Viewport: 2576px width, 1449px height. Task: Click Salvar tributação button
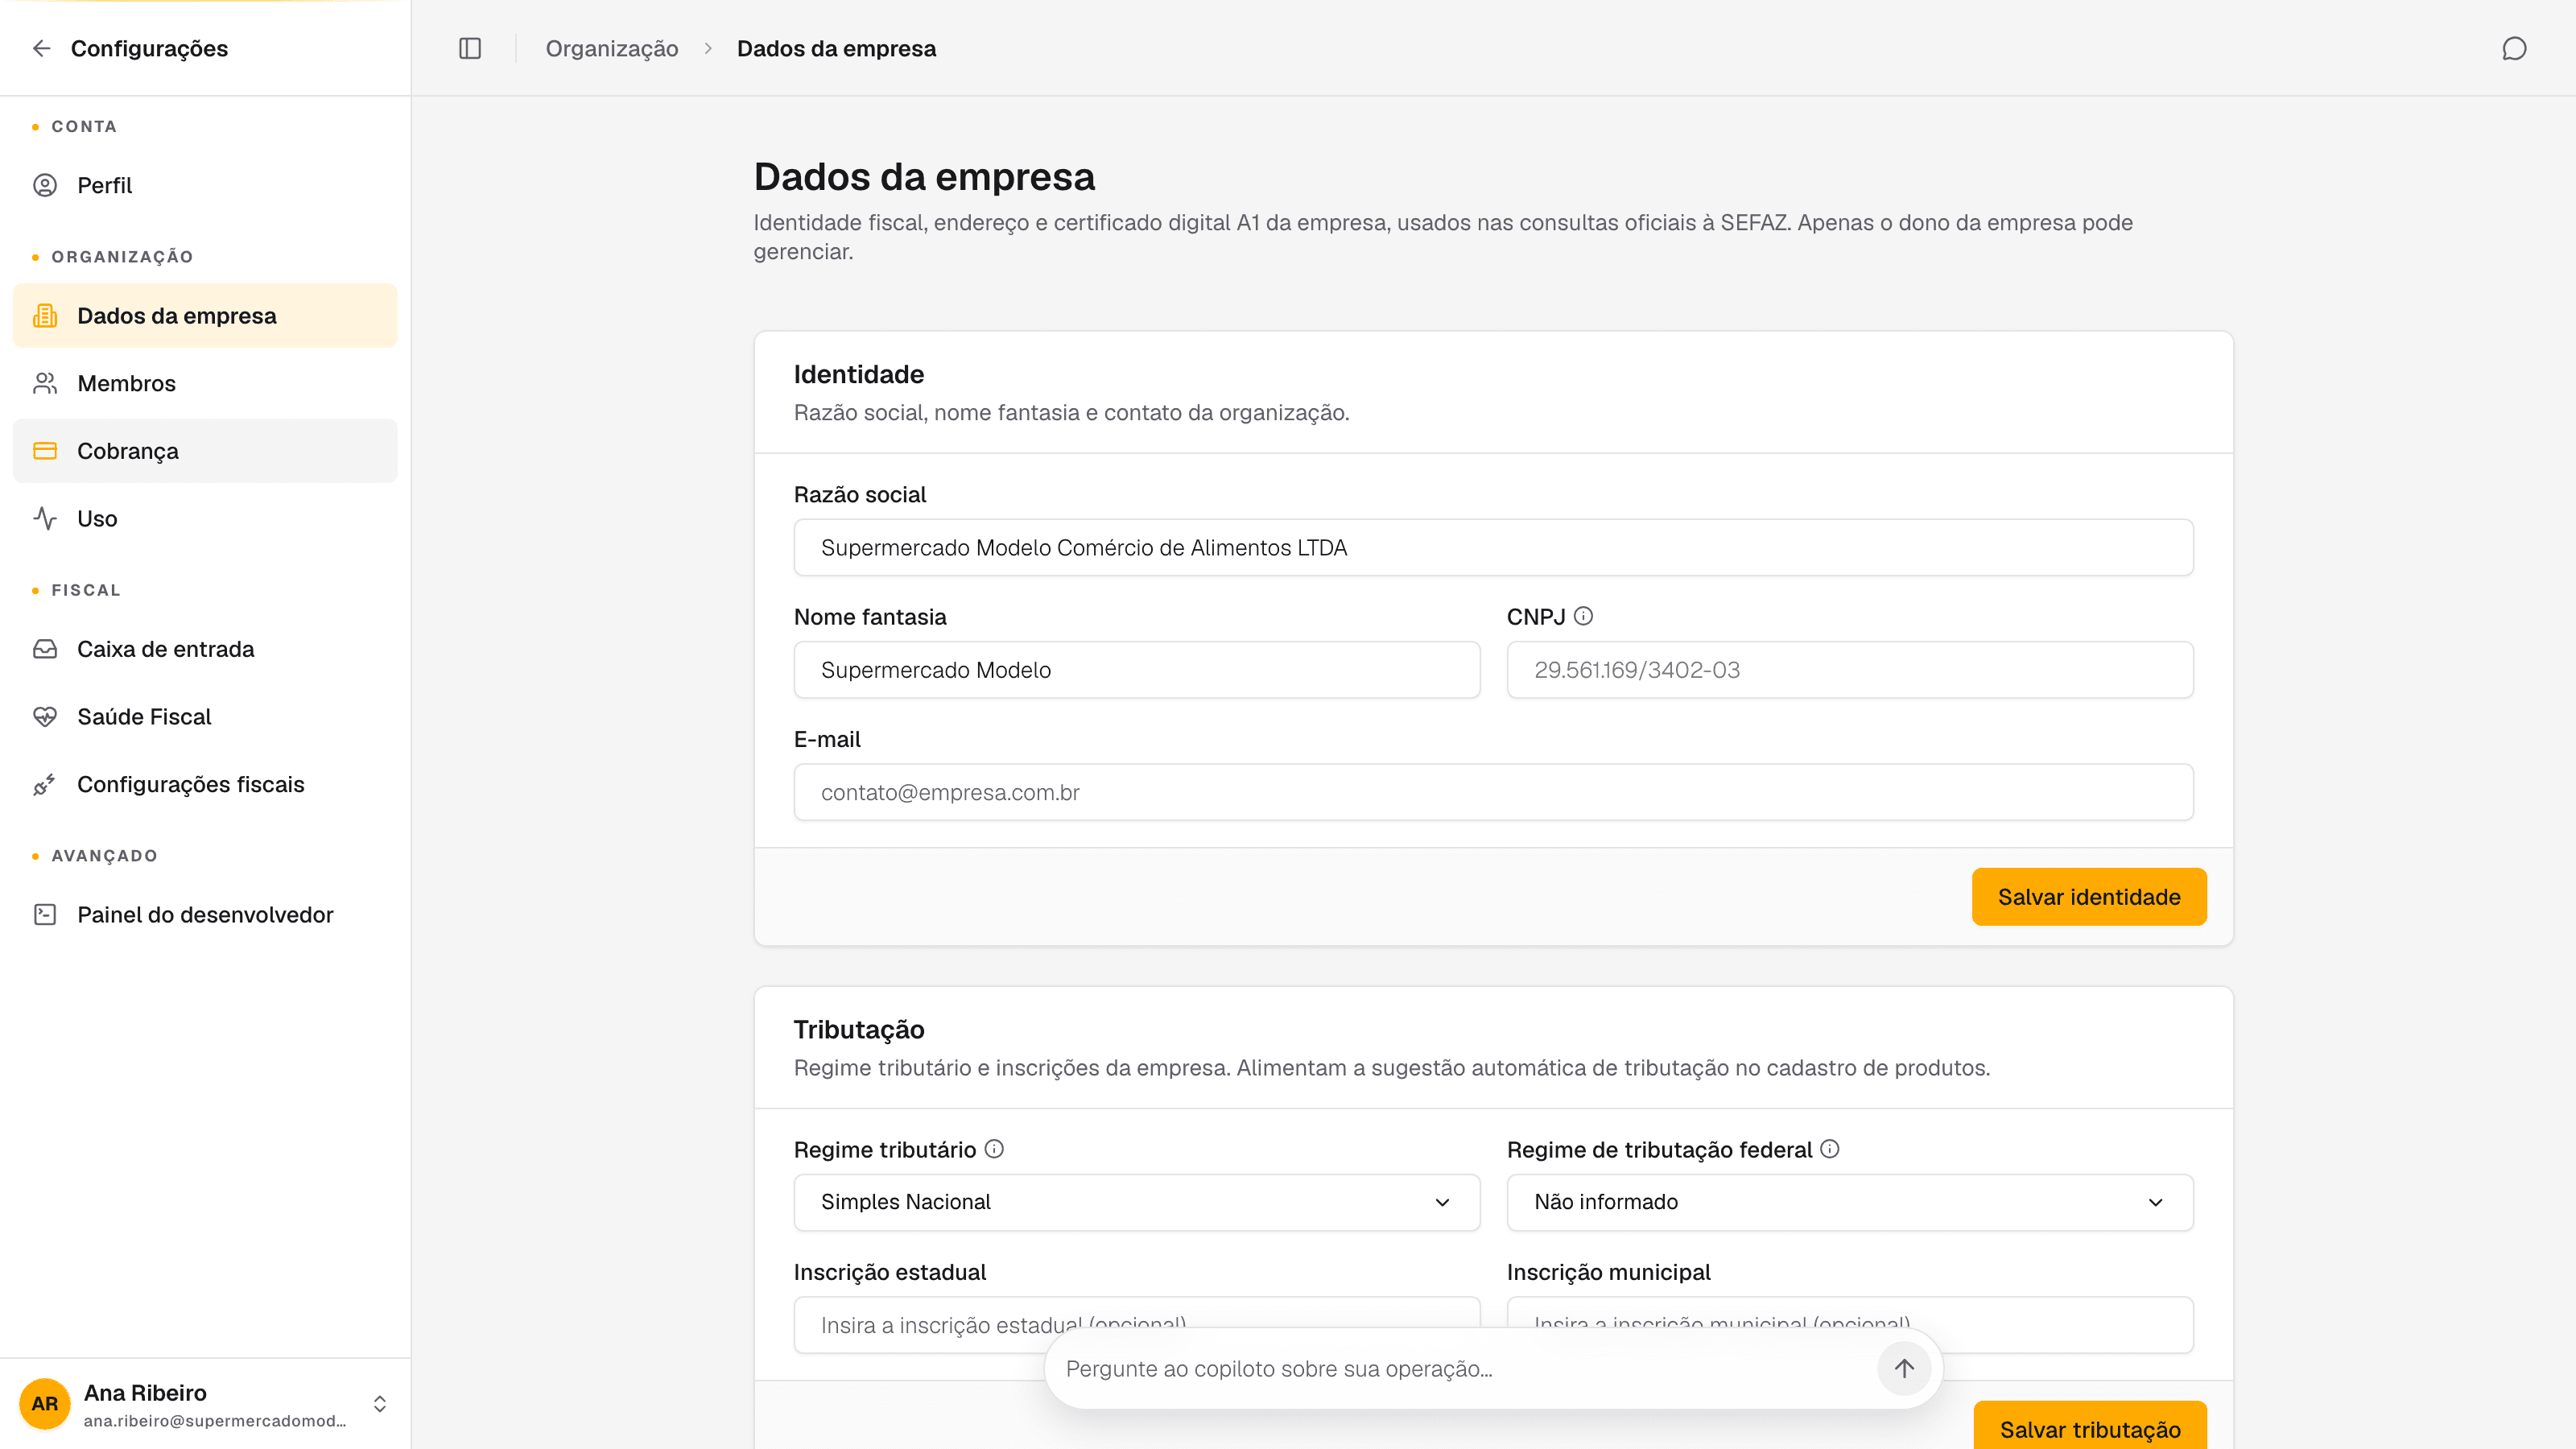coord(2090,1429)
